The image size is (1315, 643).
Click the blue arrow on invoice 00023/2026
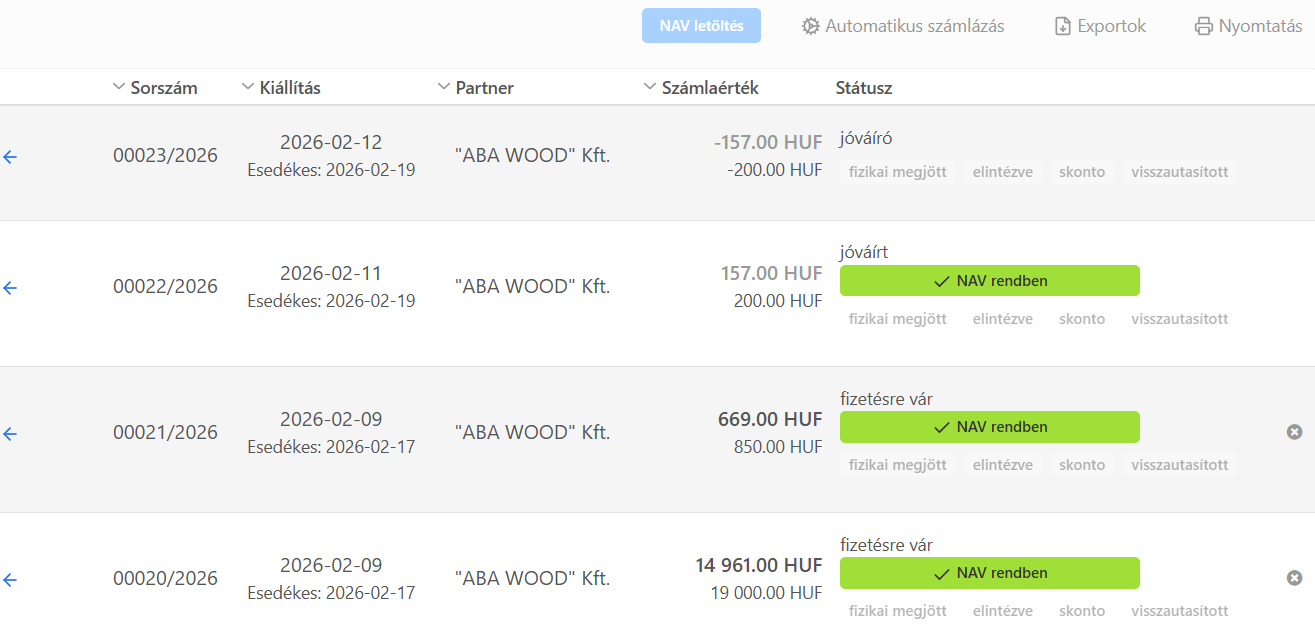[x=11, y=157]
